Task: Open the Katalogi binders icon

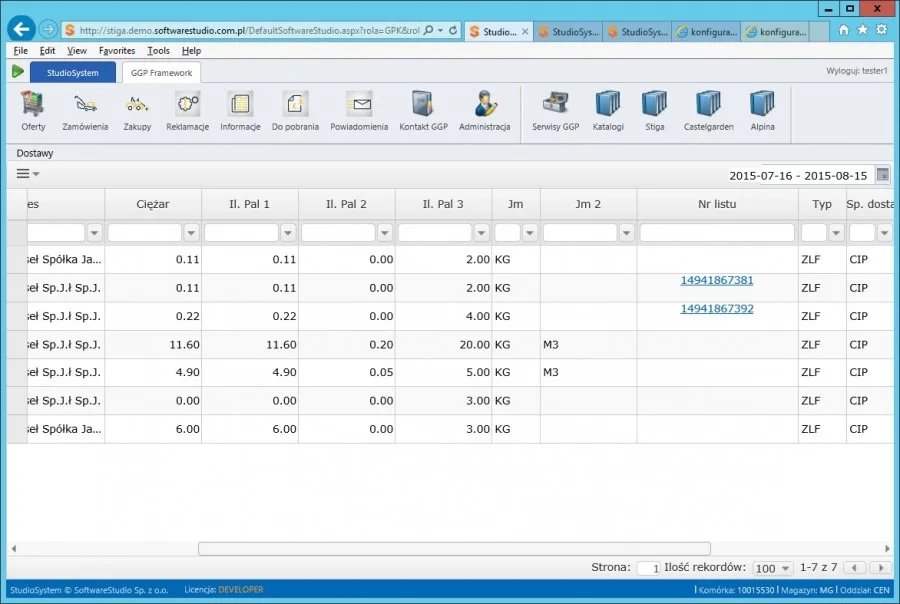Action: tap(608, 104)
